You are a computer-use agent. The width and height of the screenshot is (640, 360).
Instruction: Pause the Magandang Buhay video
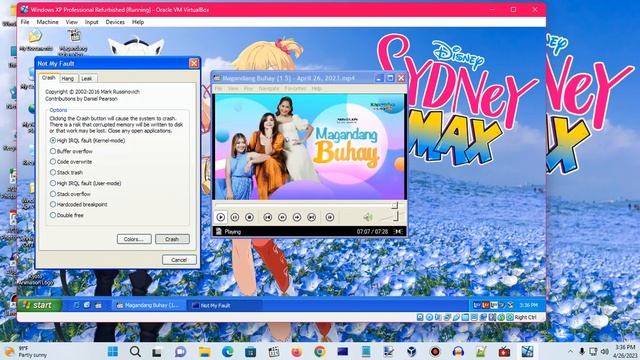pyautogui.click(x=235, y=217)
